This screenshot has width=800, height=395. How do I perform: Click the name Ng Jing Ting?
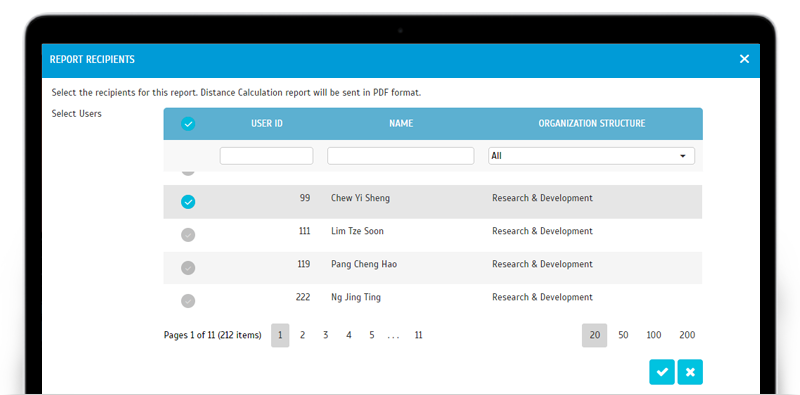[x=356, y=298]
